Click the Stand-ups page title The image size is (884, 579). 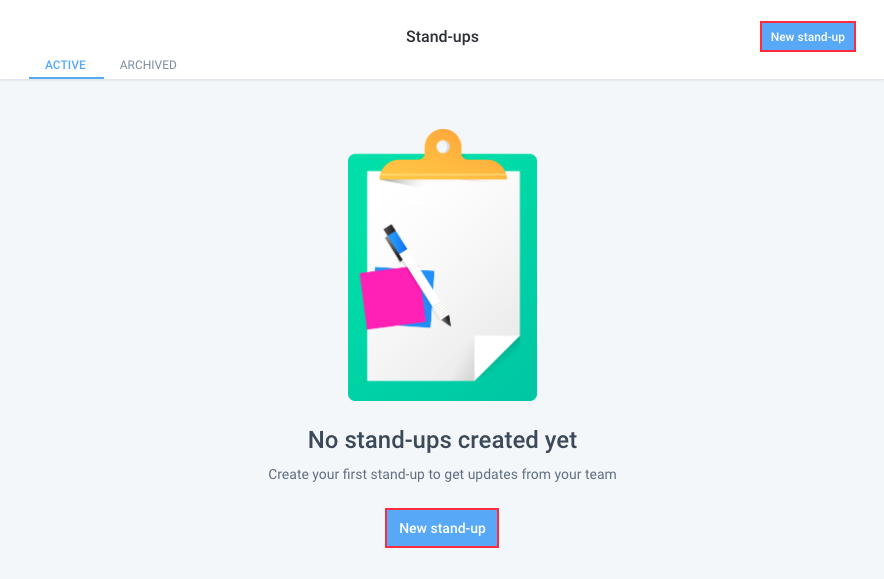pyautogui.click(x=442, y=36)
